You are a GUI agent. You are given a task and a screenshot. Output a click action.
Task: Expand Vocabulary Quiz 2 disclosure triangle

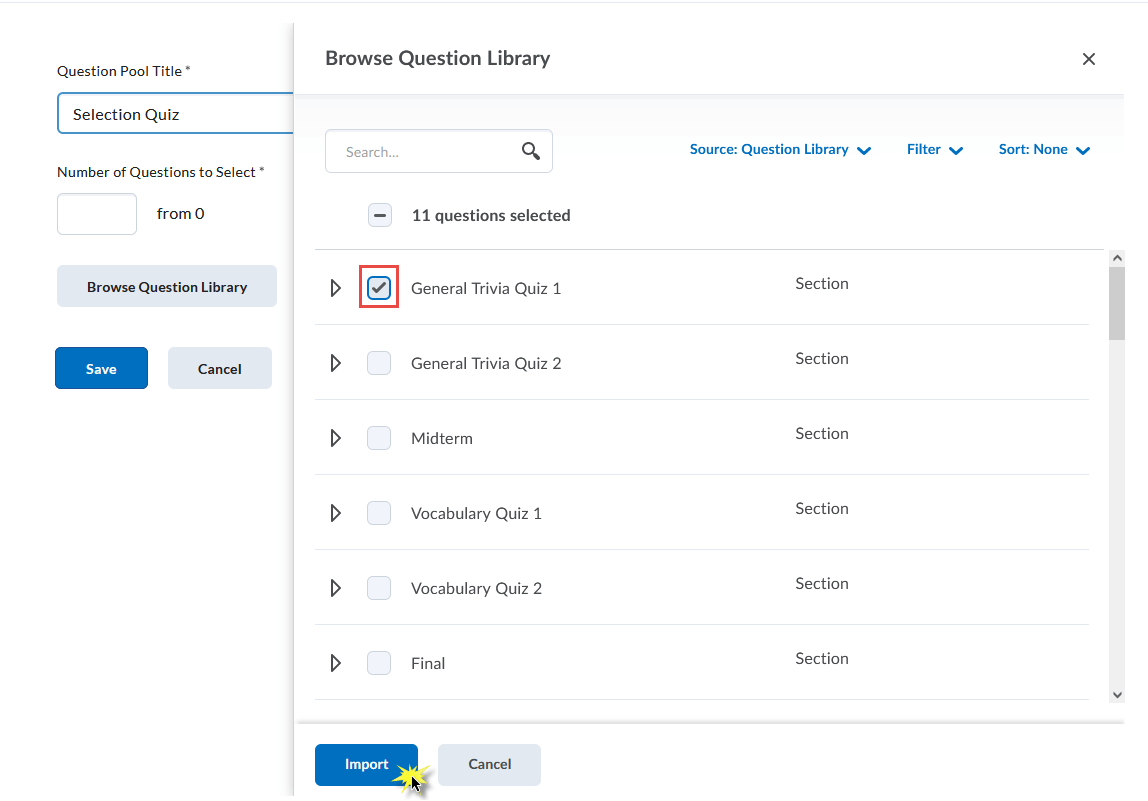click(x=336, y=588)
